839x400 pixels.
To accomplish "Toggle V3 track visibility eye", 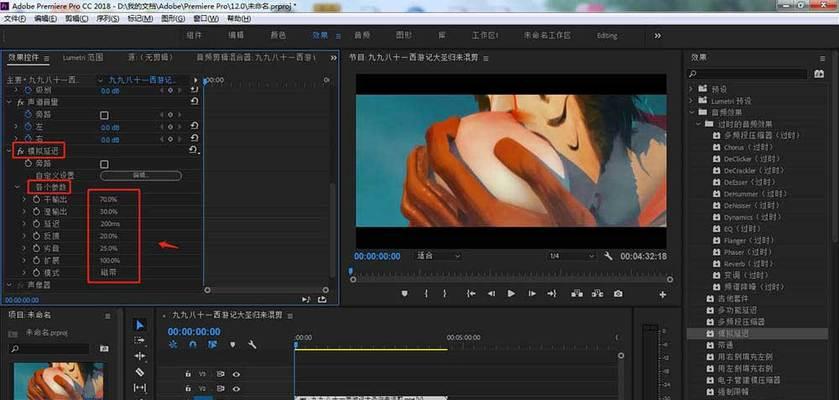I will tap(235, 374).
